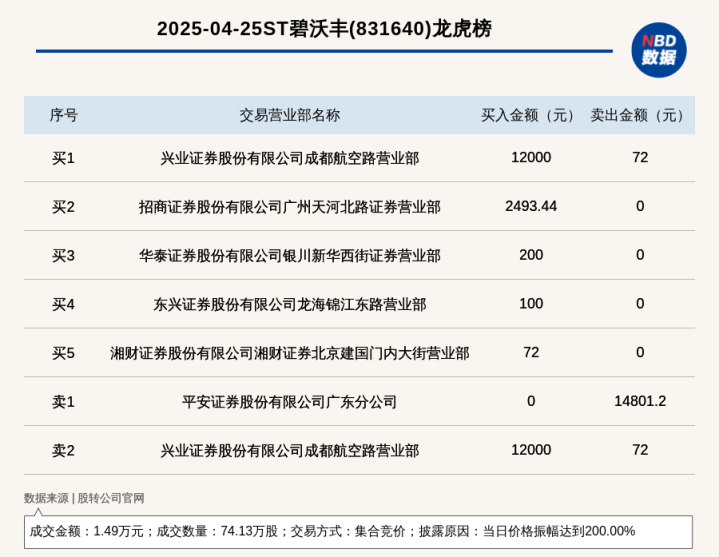Select sell amount 72 in the 卖2 row
719x557 pixels.
(640, 450)
